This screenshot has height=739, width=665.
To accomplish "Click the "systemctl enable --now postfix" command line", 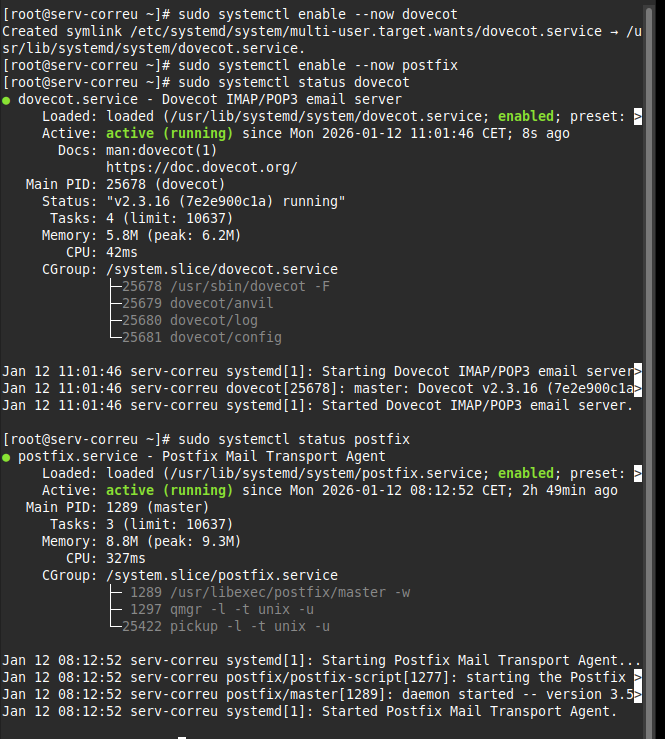I will (x=288, y=65).
